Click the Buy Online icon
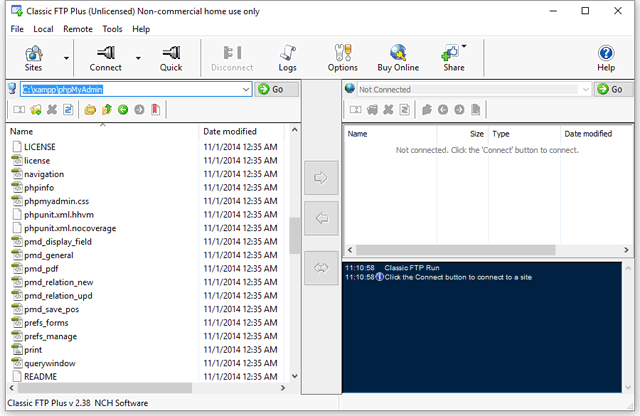The height and width of the screenshot is (416, 640). (x=398, y=58)
